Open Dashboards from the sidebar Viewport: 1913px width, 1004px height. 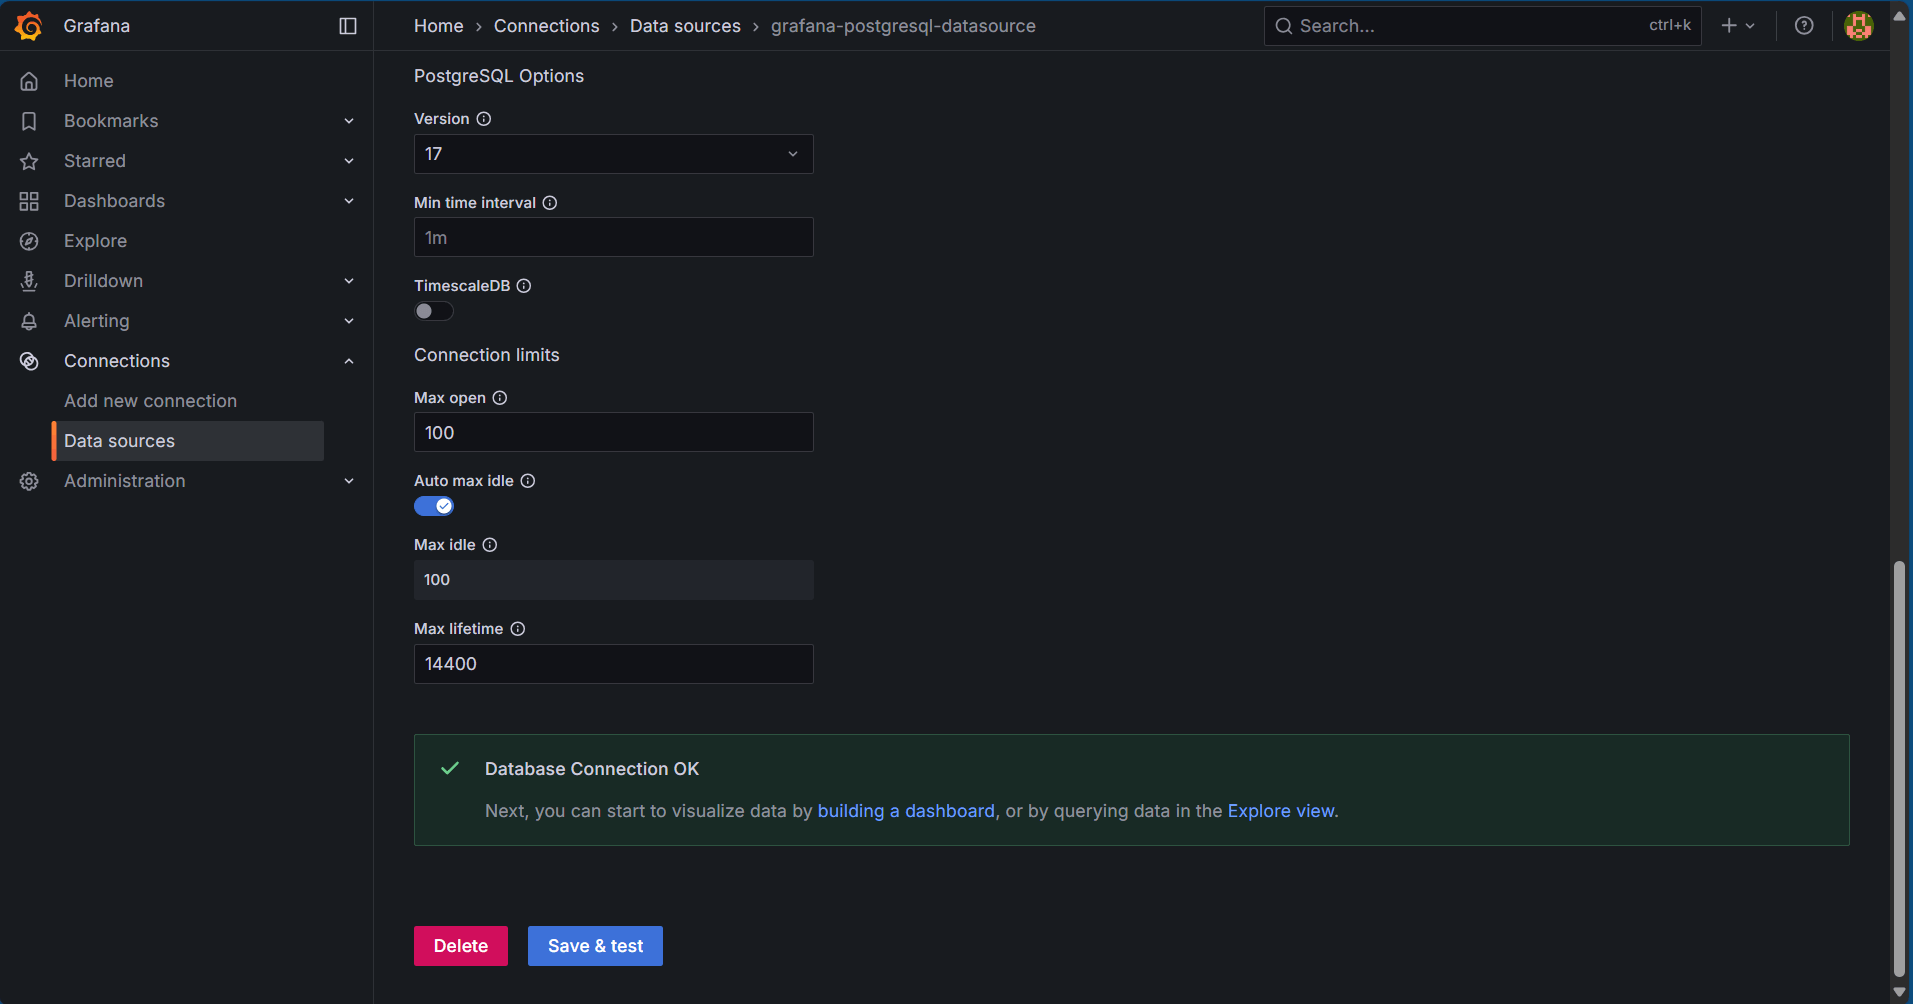click(x=114, y=201)
